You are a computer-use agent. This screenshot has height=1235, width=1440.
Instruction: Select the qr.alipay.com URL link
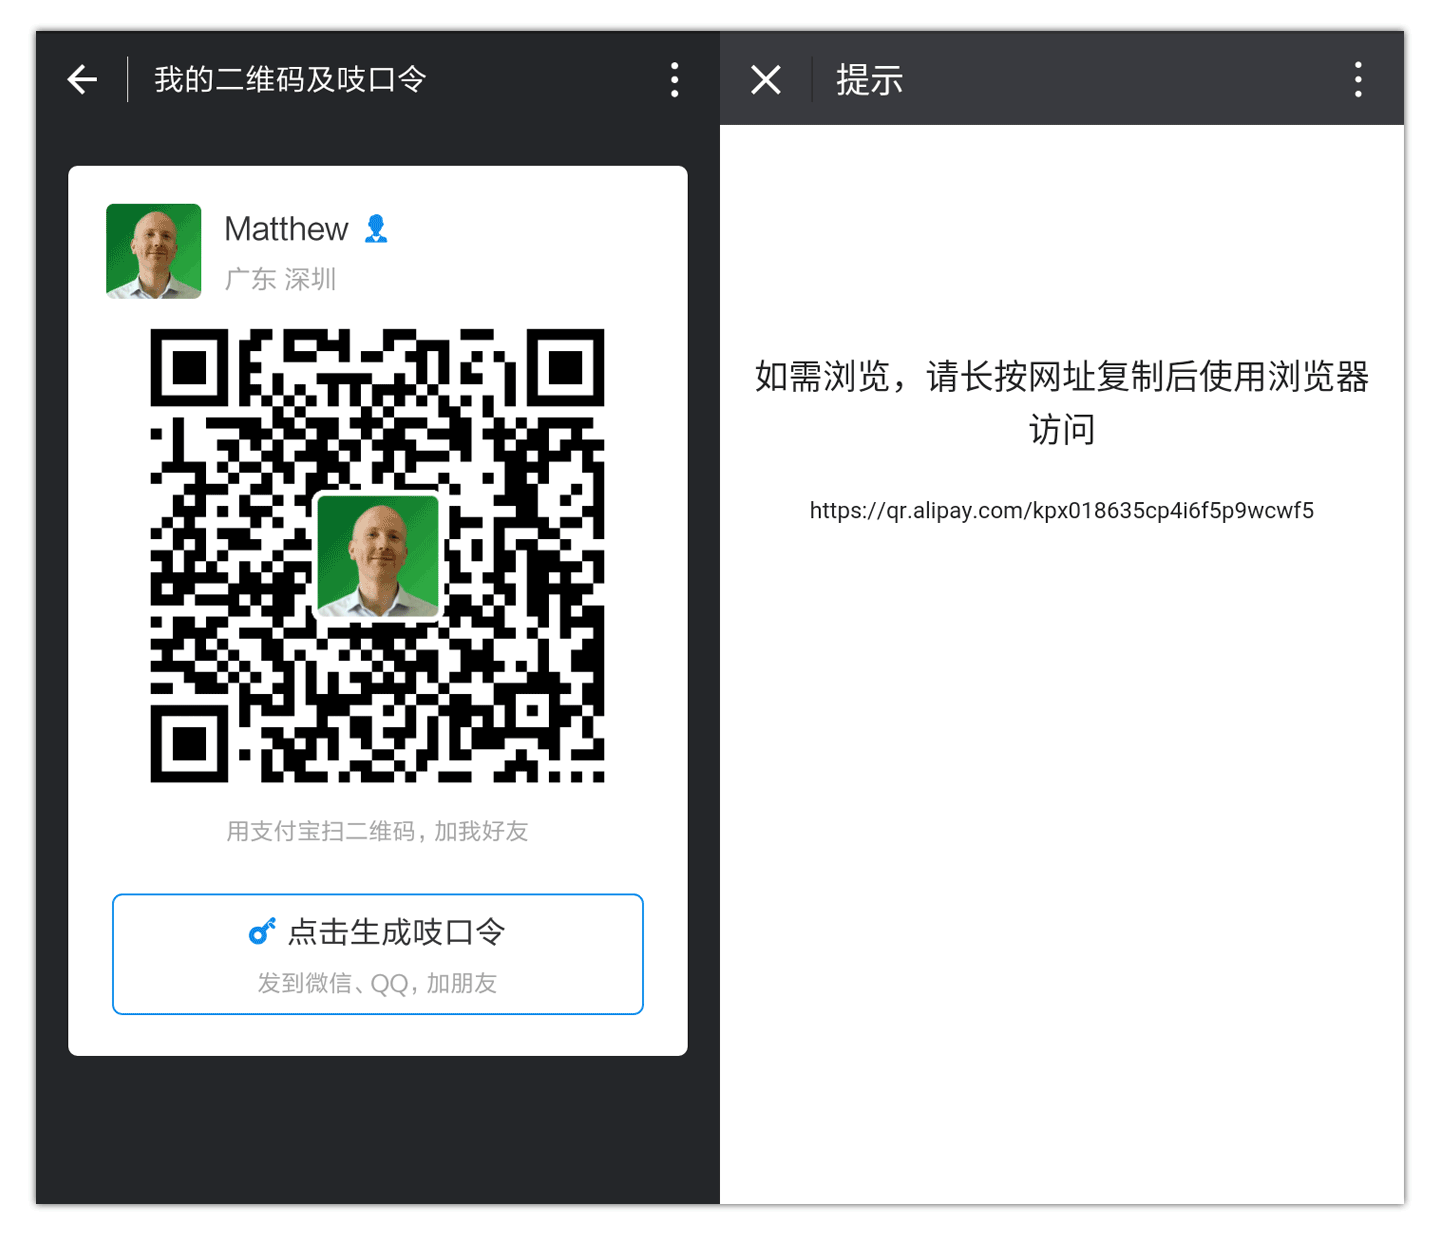pyautogui.click(x=1062, y=511)
